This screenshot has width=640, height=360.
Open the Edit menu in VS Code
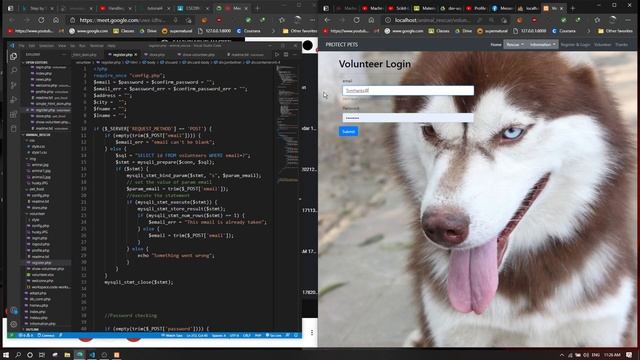click(32, 46)
